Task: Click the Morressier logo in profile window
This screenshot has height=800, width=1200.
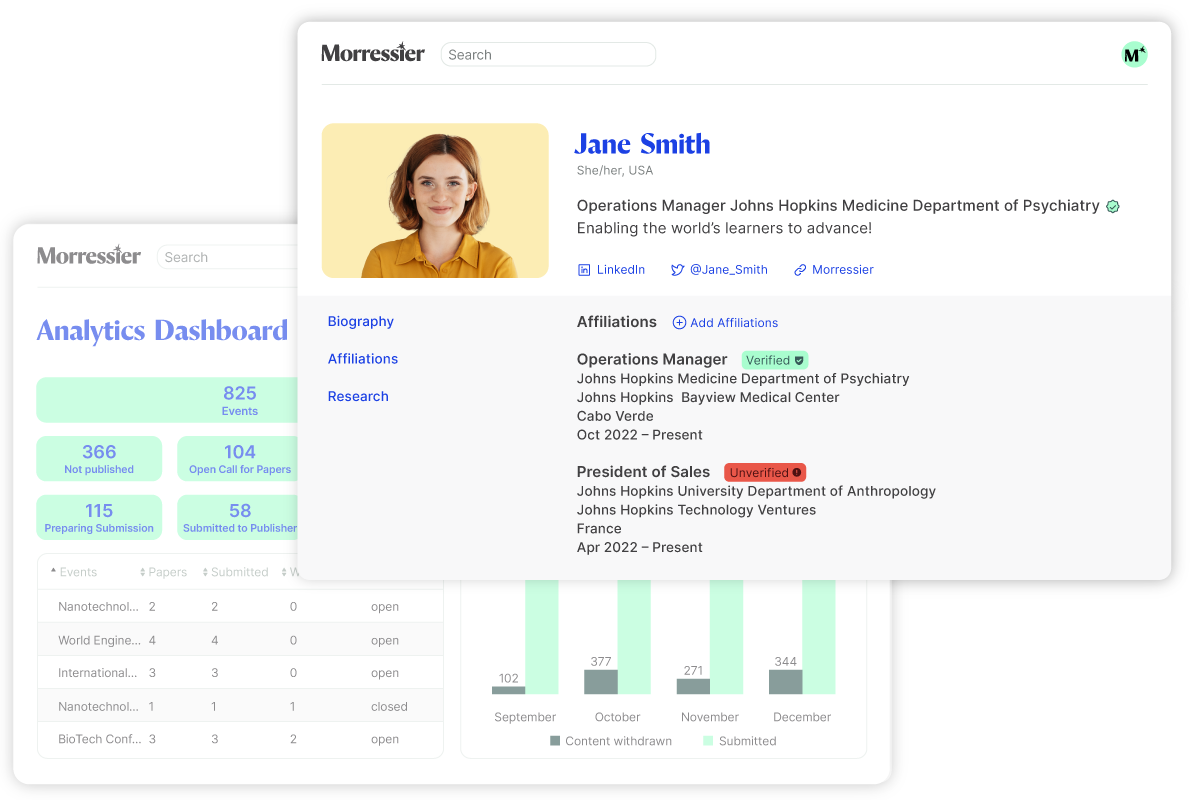Action: coord(373,53)
